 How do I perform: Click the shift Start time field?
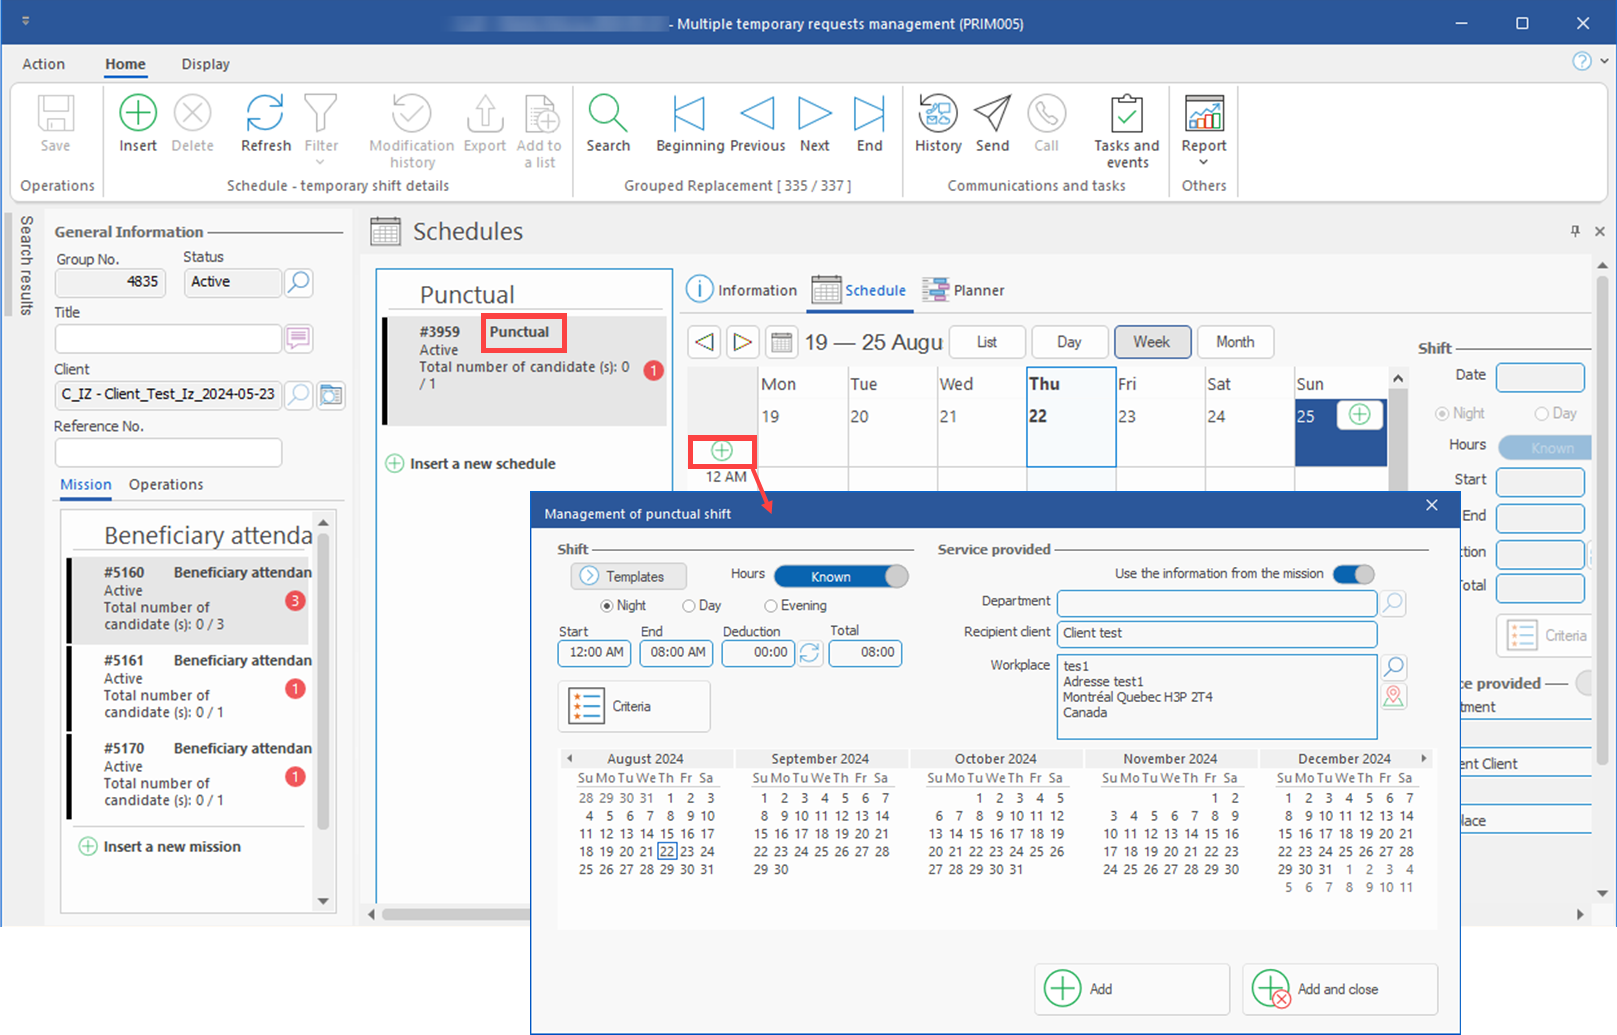(x=596, y=653)
